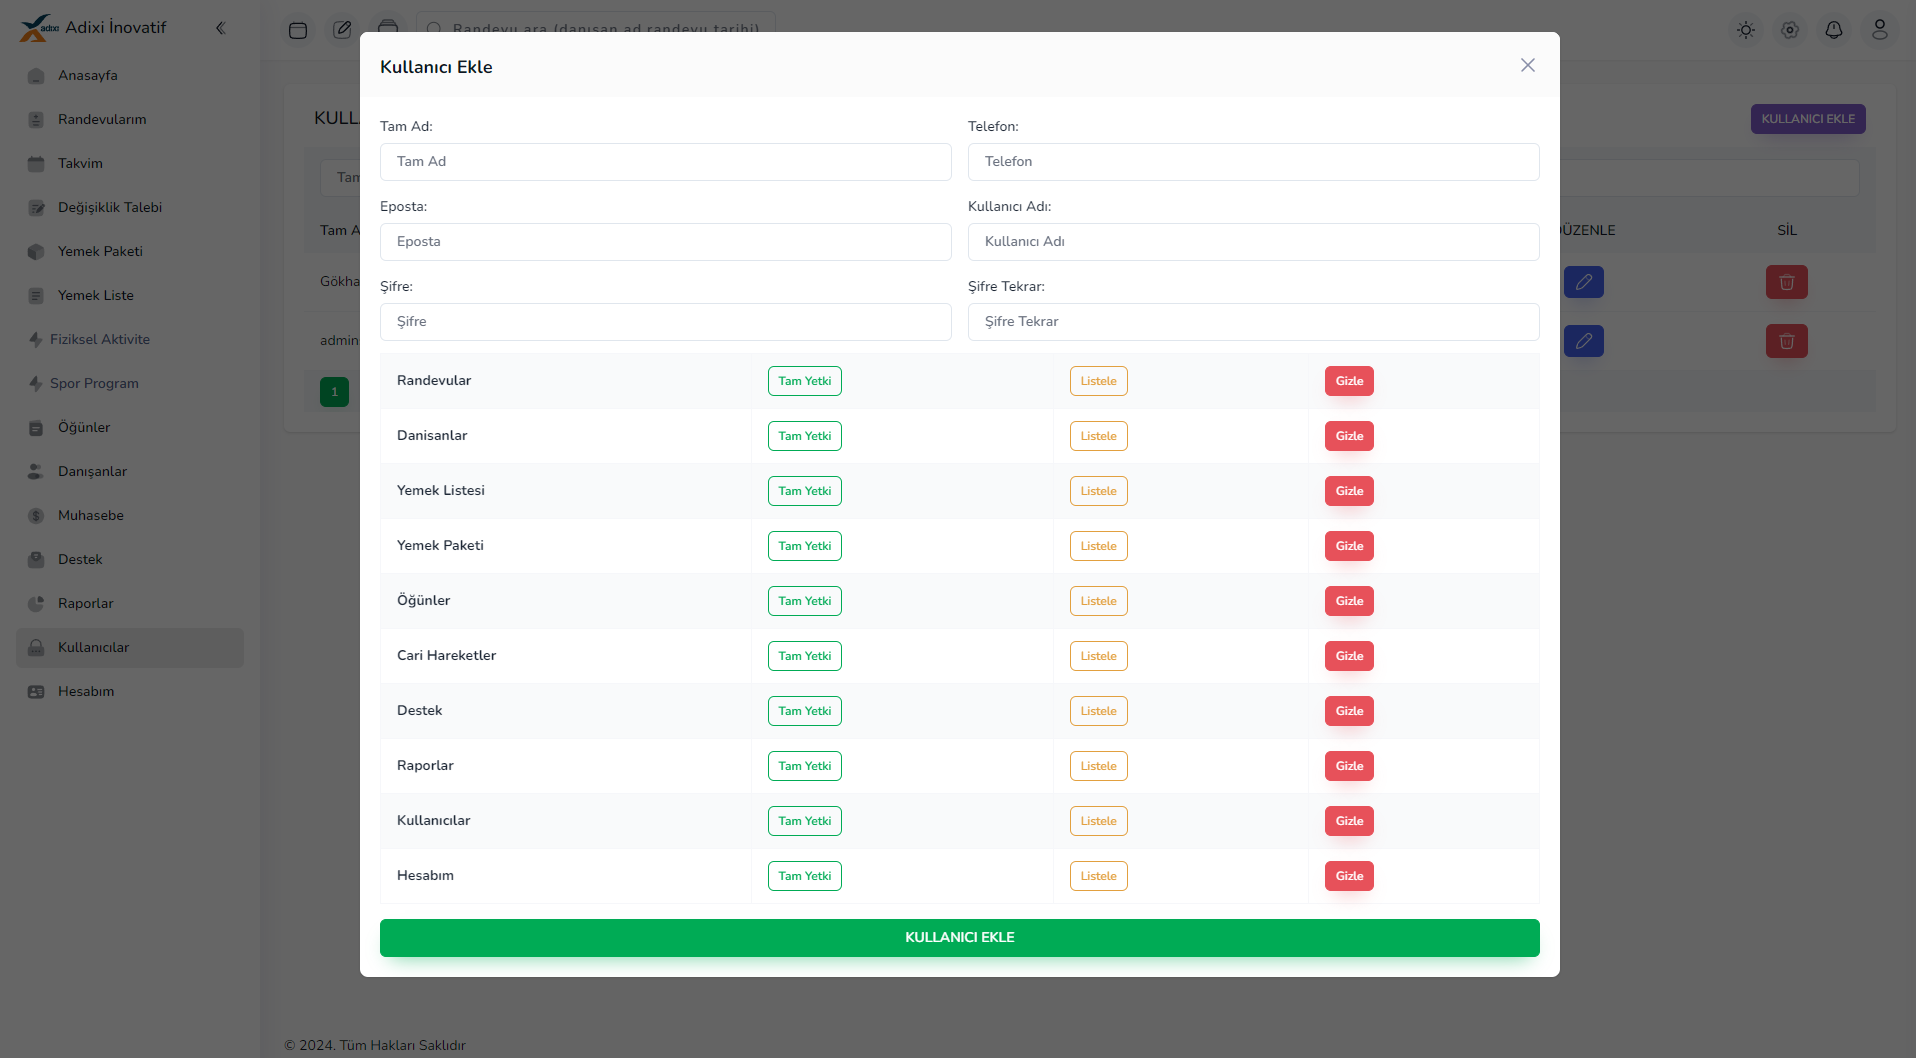Set Yemek Paketi to Gizle
1916x1058 pixels.
[1349, 546]
